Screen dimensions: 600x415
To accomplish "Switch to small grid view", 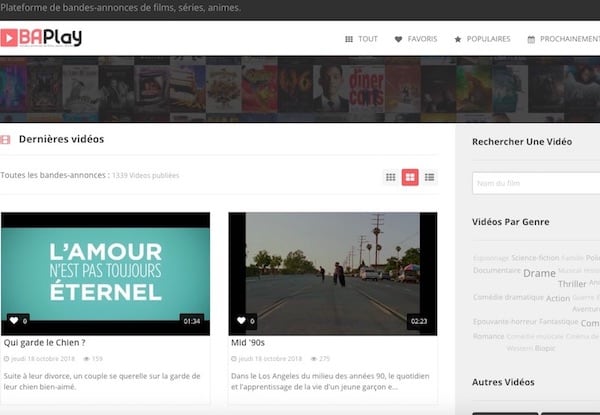I will pos(391,177).
